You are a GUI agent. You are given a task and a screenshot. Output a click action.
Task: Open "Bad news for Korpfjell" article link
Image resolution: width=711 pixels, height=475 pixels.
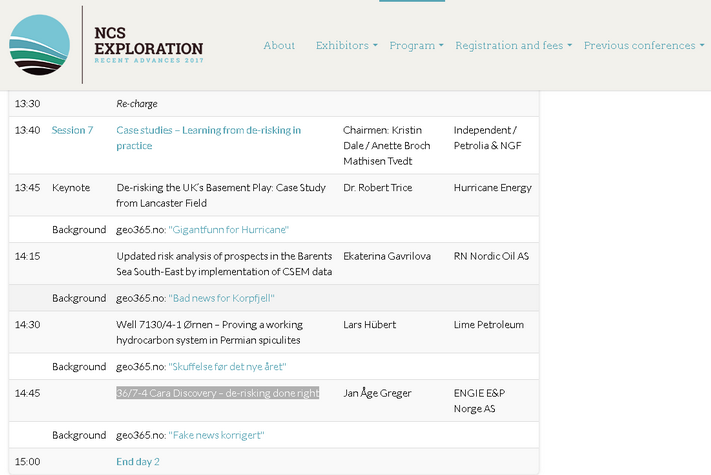pos(221,298)
